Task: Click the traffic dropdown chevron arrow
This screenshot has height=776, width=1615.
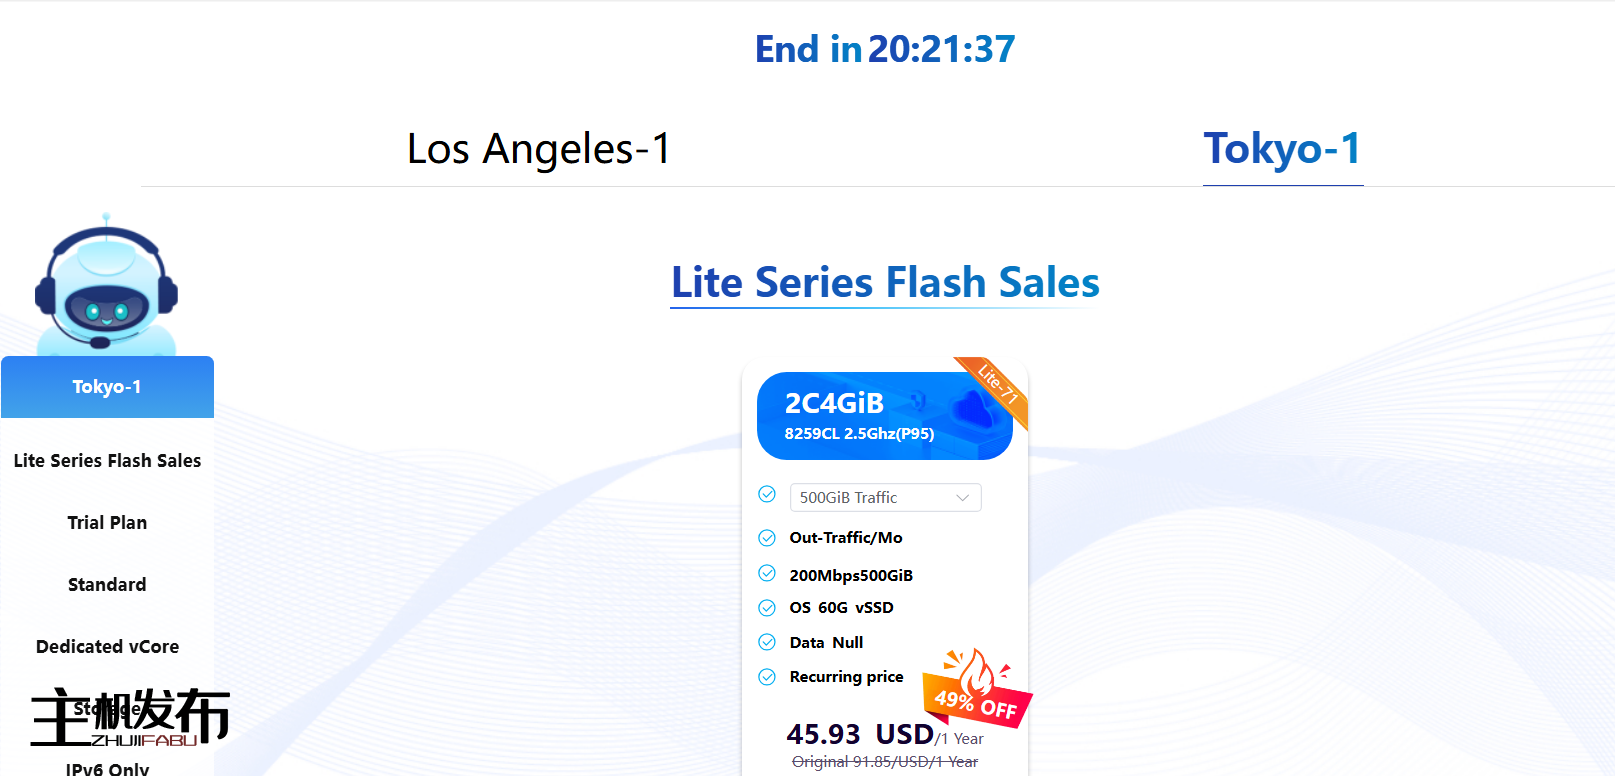Action: coord(963,498)
